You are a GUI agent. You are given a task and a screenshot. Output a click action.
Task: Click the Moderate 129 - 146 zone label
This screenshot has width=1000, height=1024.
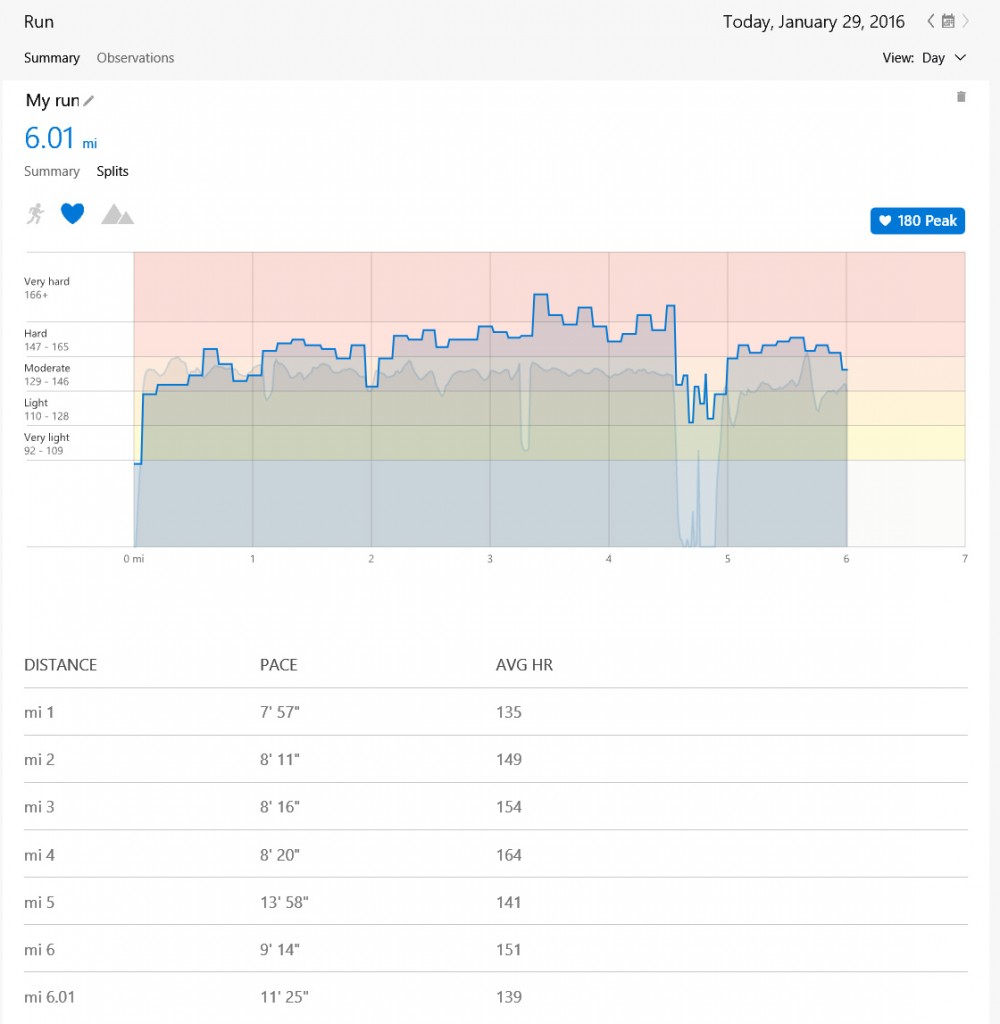[x=47, y=374]
